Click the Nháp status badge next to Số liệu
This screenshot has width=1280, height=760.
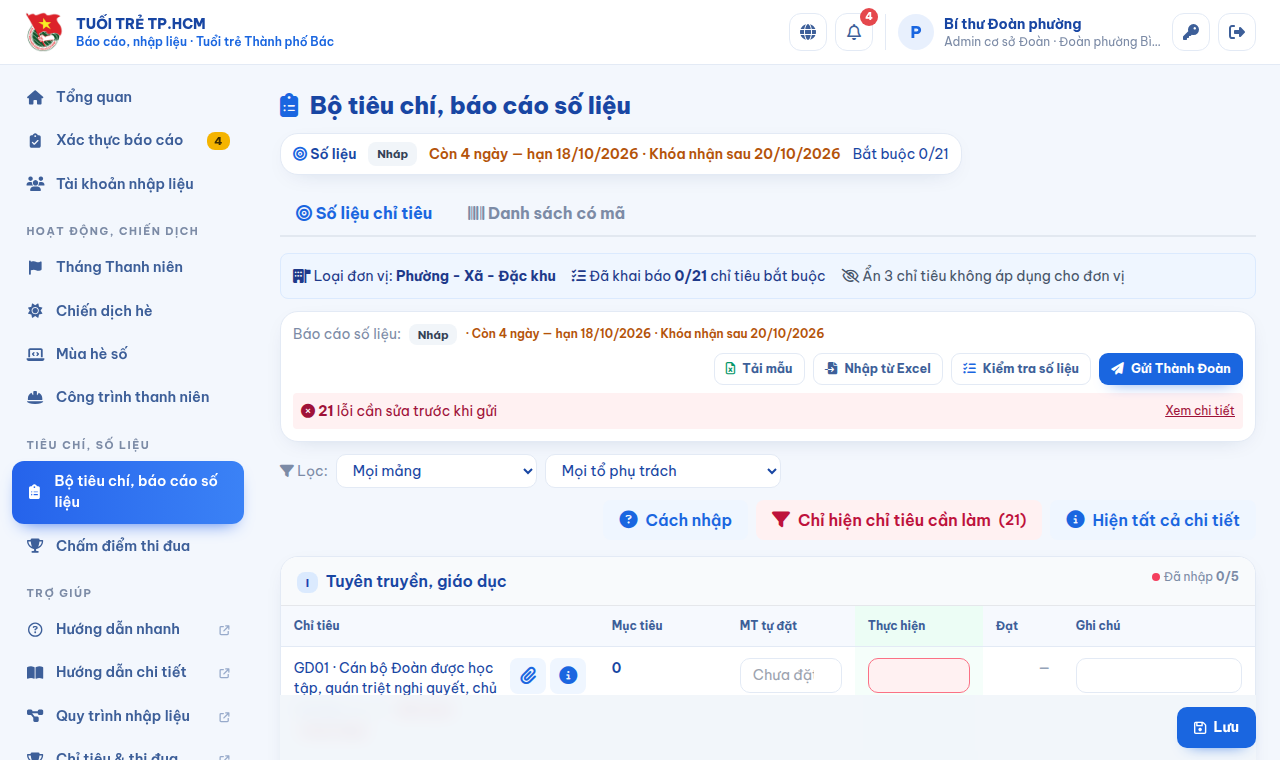tap(393, 154)
